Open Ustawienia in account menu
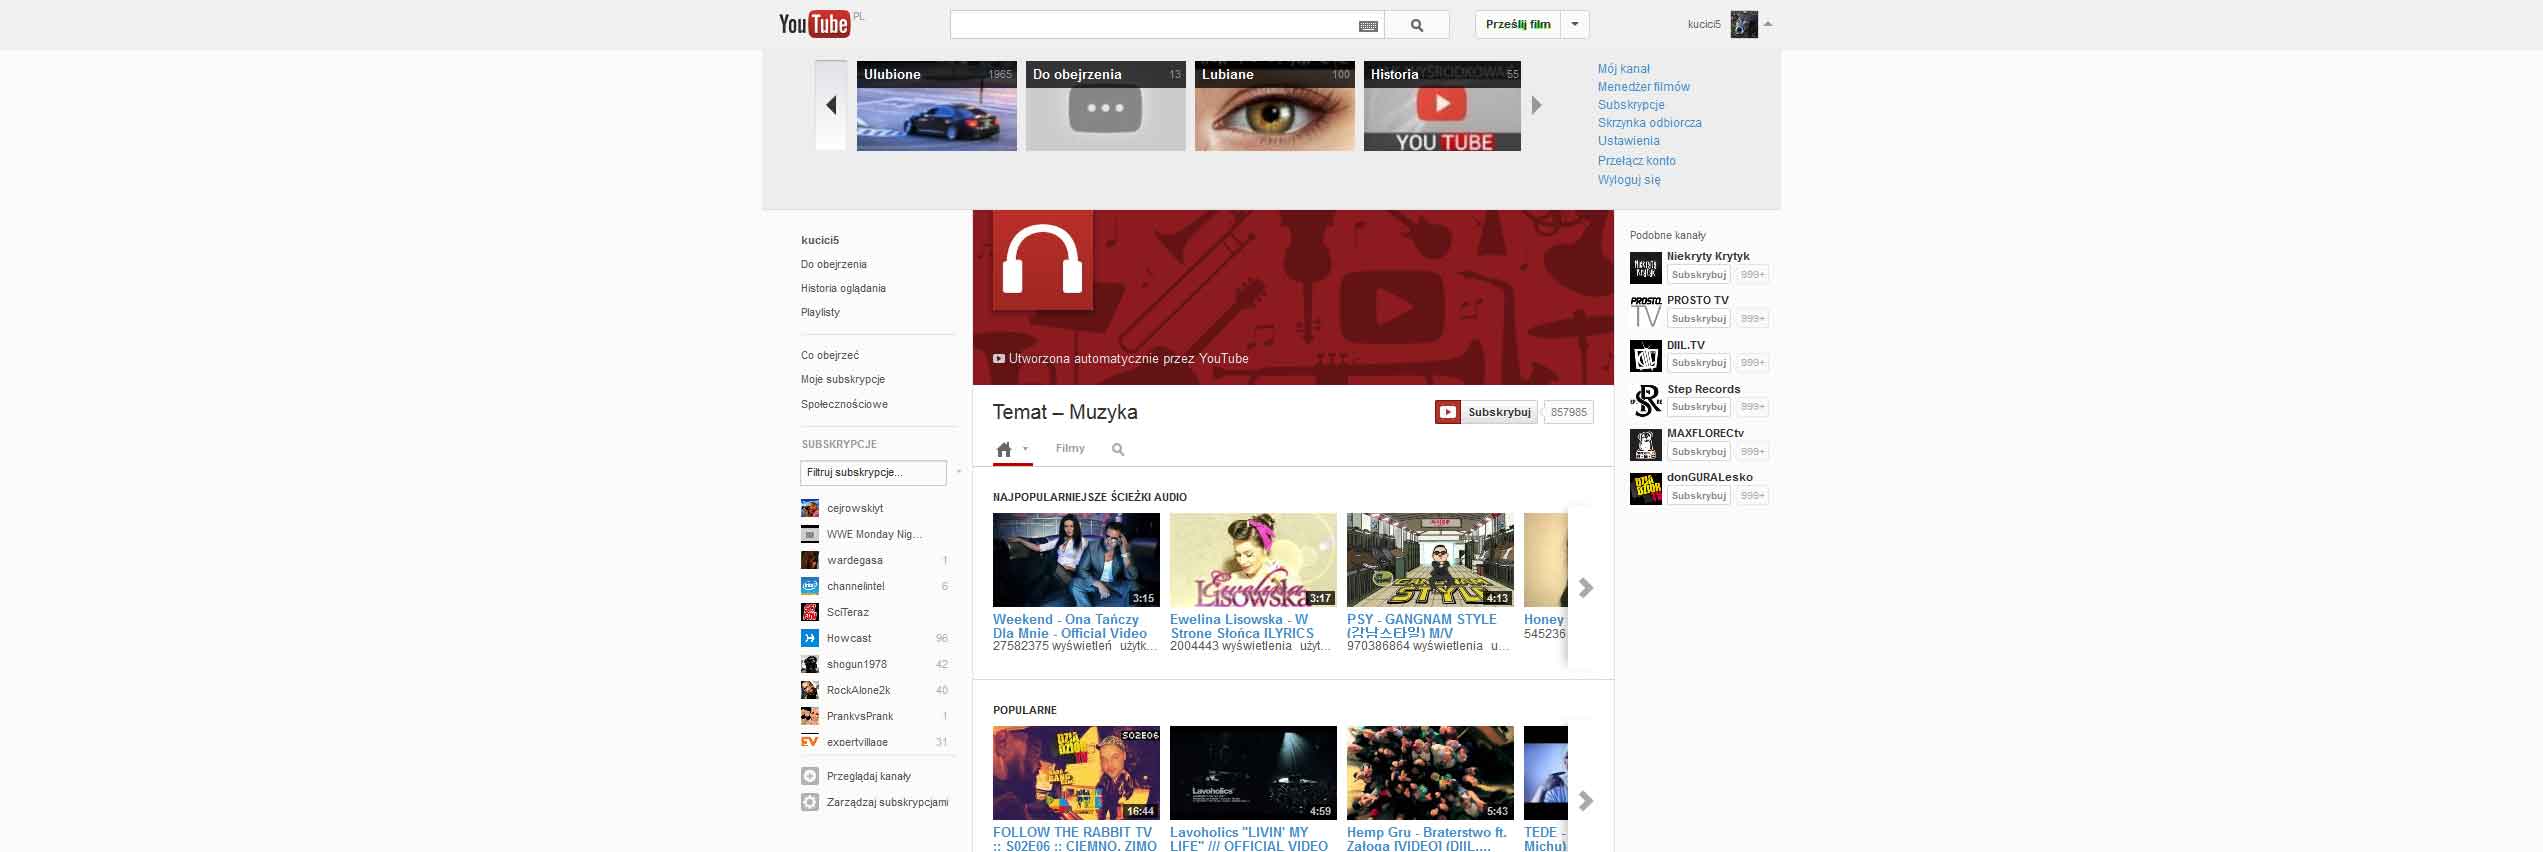 tap(1628, 141)
